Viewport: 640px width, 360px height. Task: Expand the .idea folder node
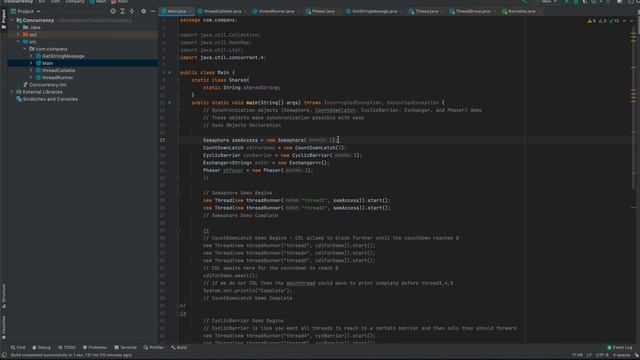pos(18,27)
